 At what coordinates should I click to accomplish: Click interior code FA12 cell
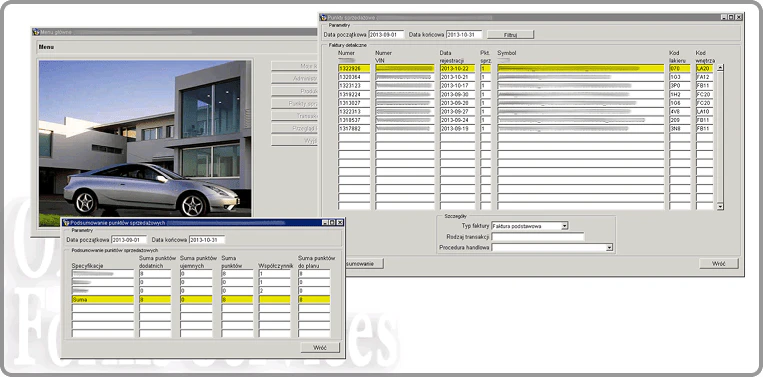[704, 77]
